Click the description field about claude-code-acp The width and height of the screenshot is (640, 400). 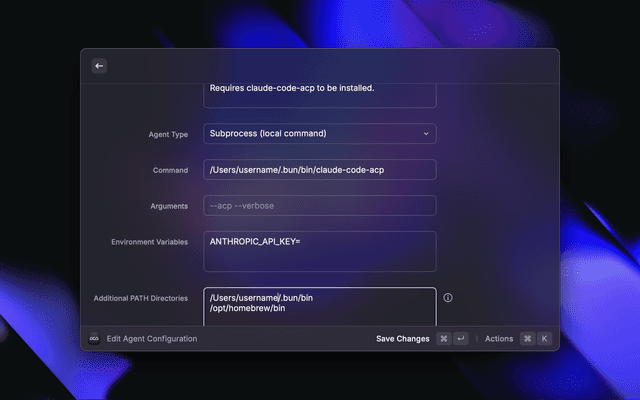point(319,93)
